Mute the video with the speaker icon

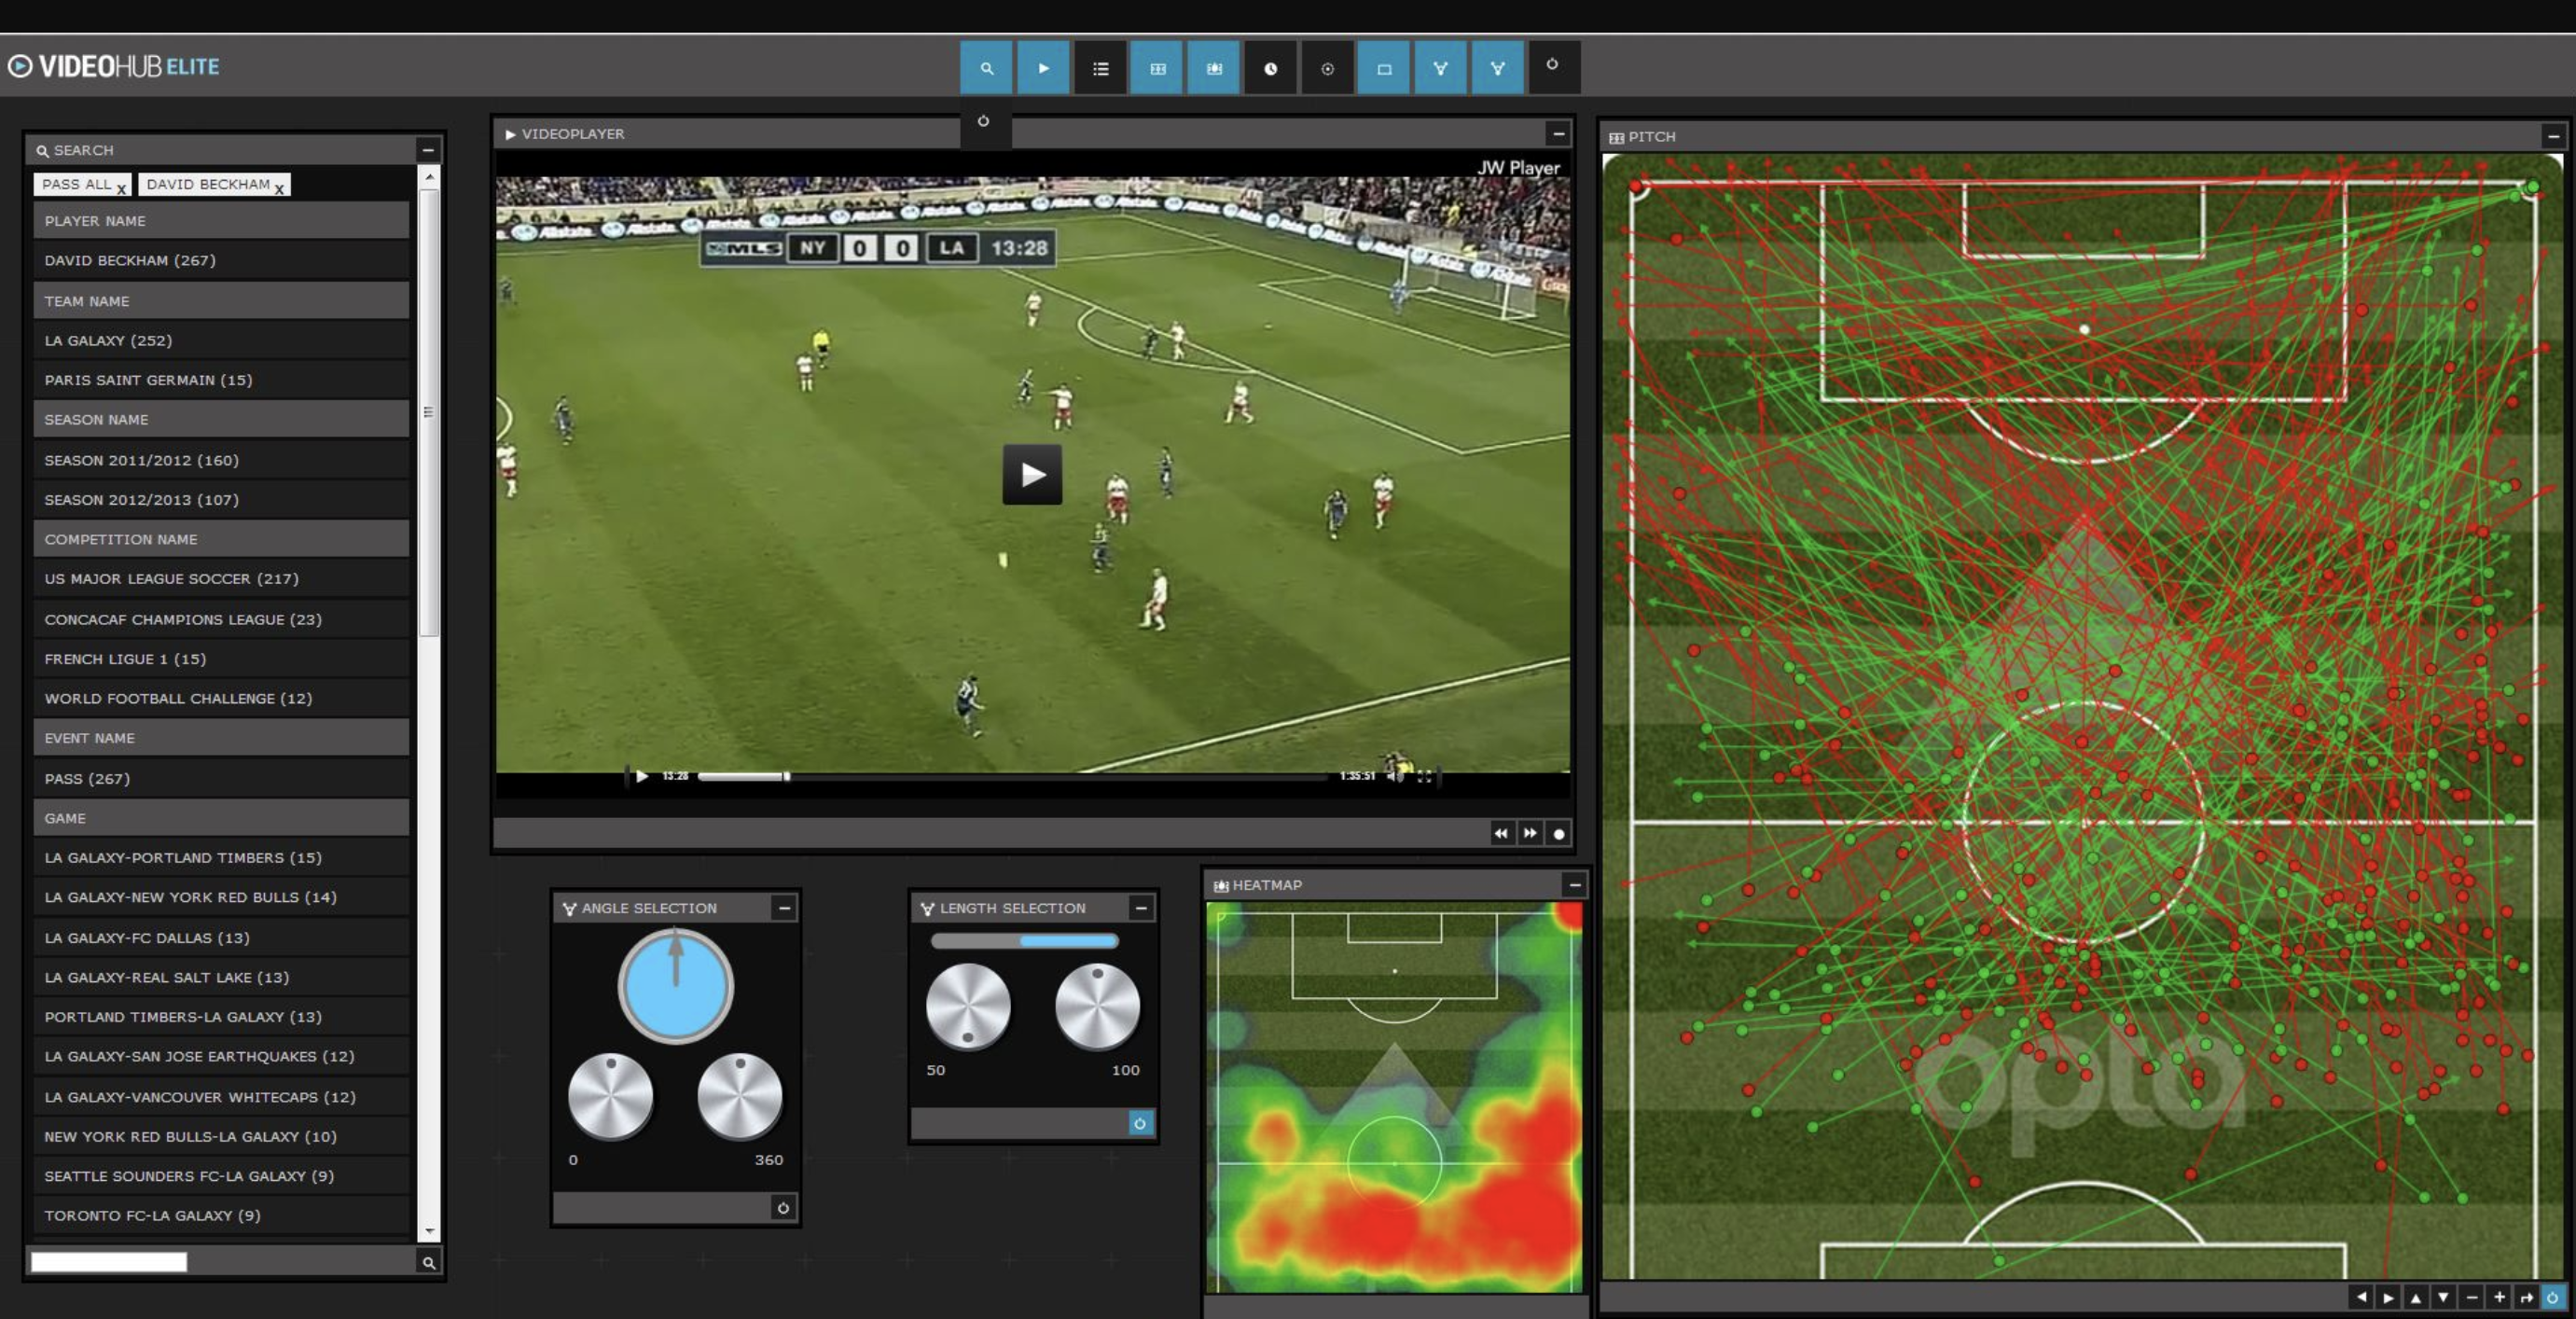1395,776
